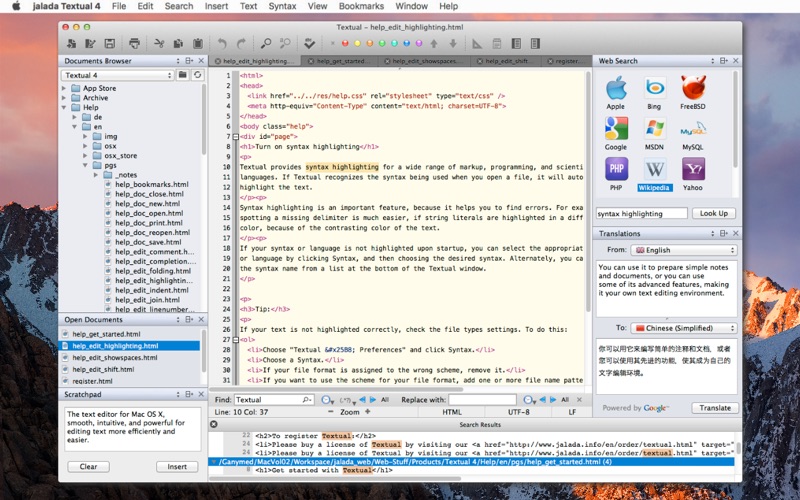Open help_edit_shift.html in Open Documents
This screenshot has width=800, height=500.
pyautogui.click(x=103, y=369)
